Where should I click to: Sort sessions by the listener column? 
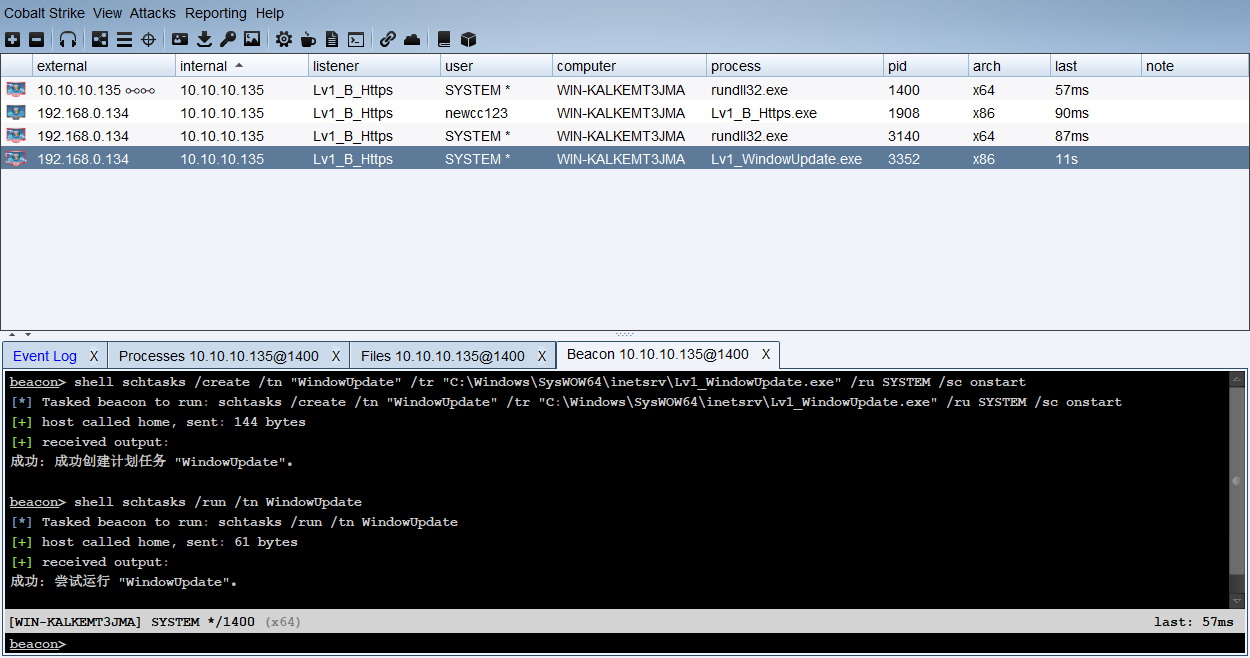pos(374,66)
